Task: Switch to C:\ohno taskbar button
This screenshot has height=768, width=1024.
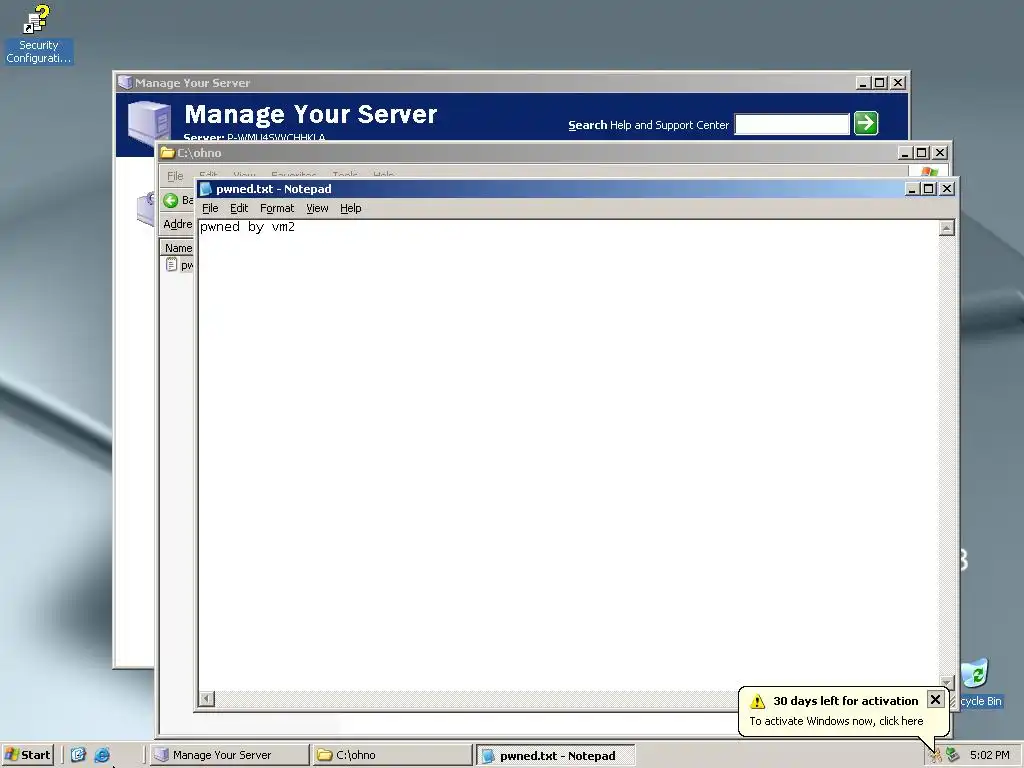Action: 392,755
